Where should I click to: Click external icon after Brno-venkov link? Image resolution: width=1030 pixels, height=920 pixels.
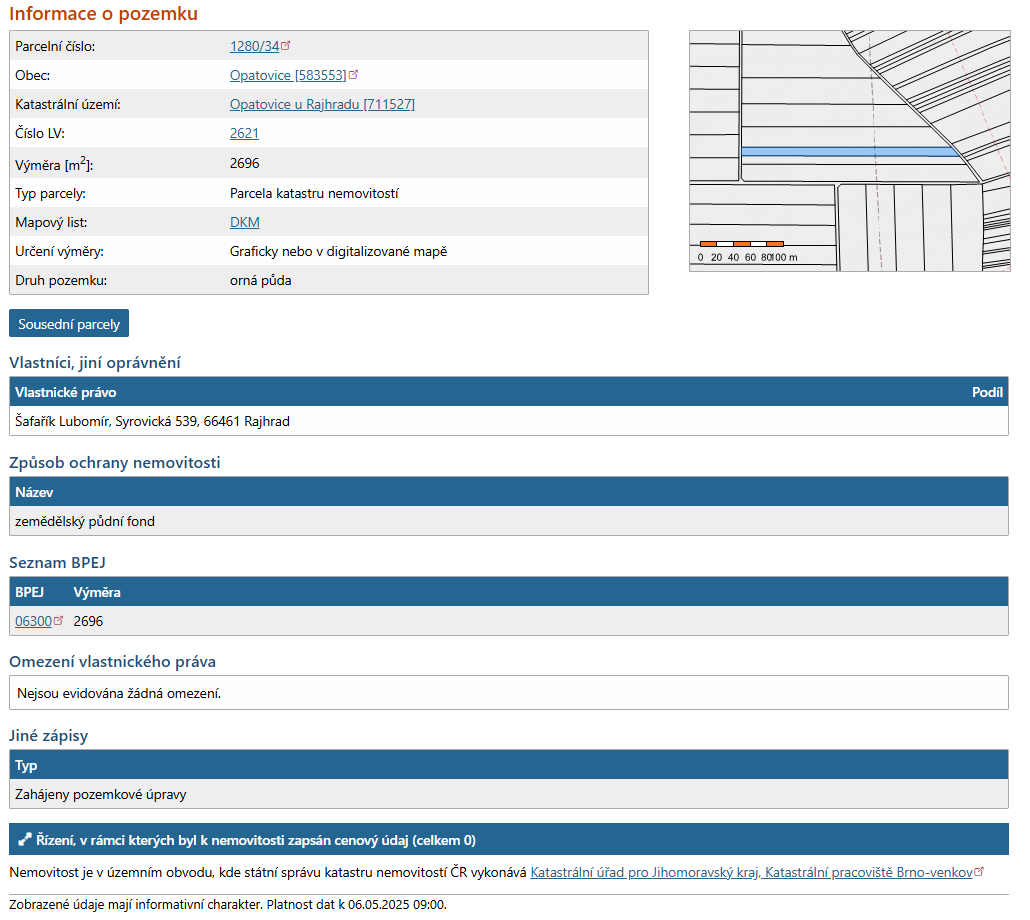(x=979, y=871)
